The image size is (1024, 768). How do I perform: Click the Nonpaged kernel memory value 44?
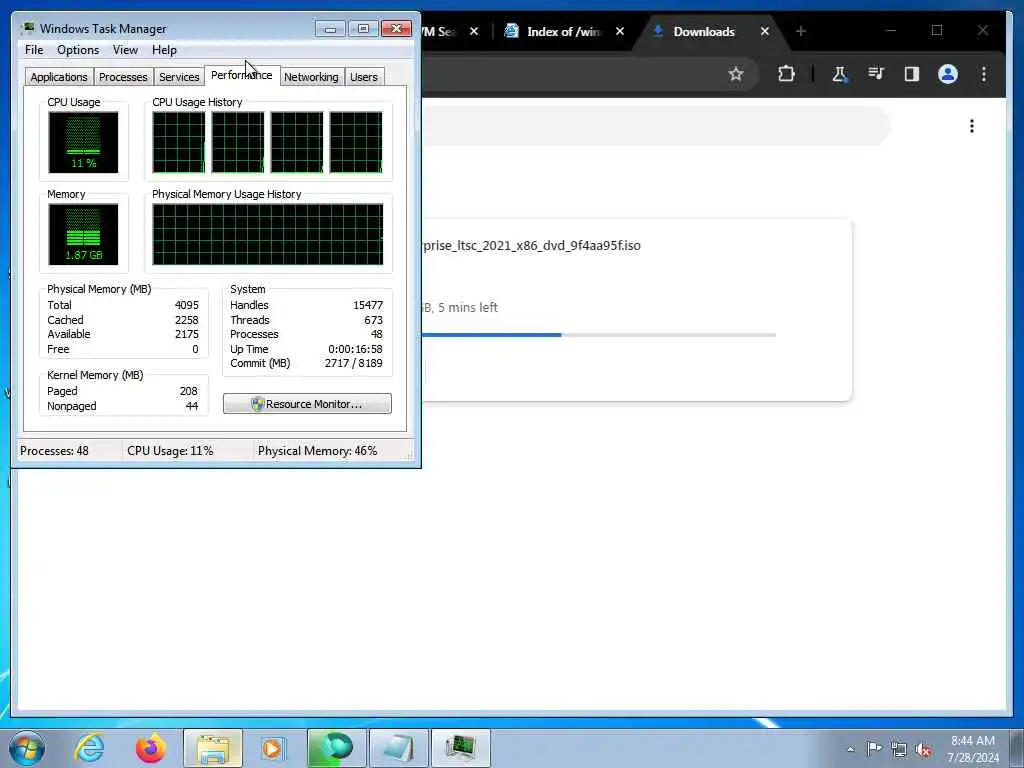[x=192, y=406]
